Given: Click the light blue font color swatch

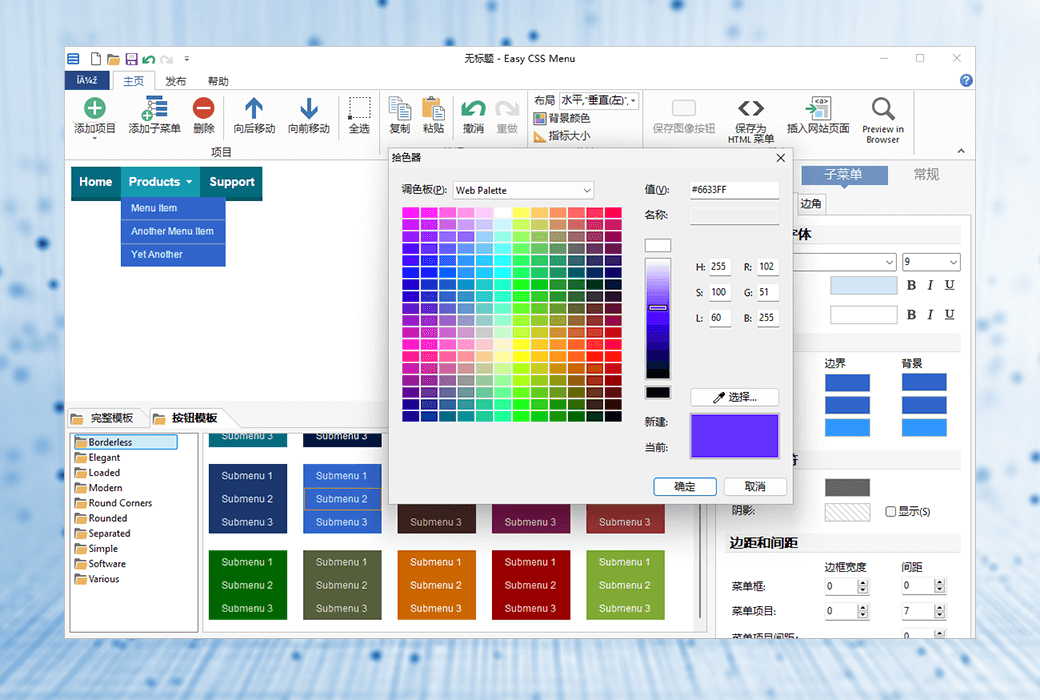Looking at the screenshot, I should click(864, 285).
